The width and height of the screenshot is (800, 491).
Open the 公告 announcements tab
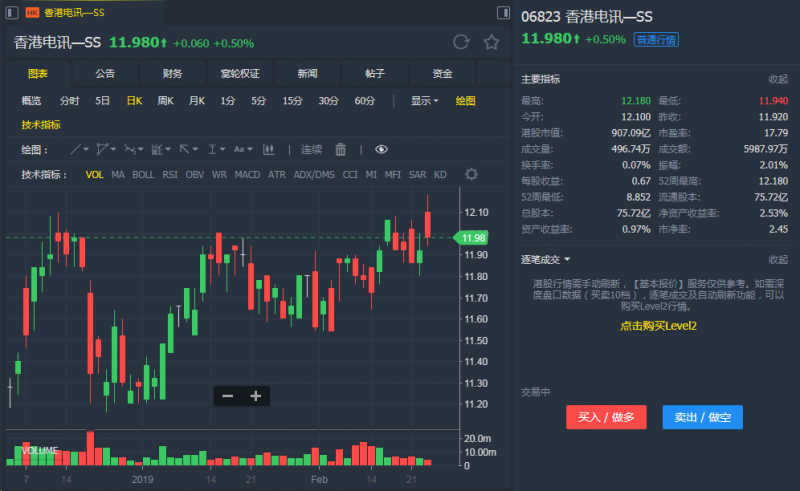tap(105, 73)
